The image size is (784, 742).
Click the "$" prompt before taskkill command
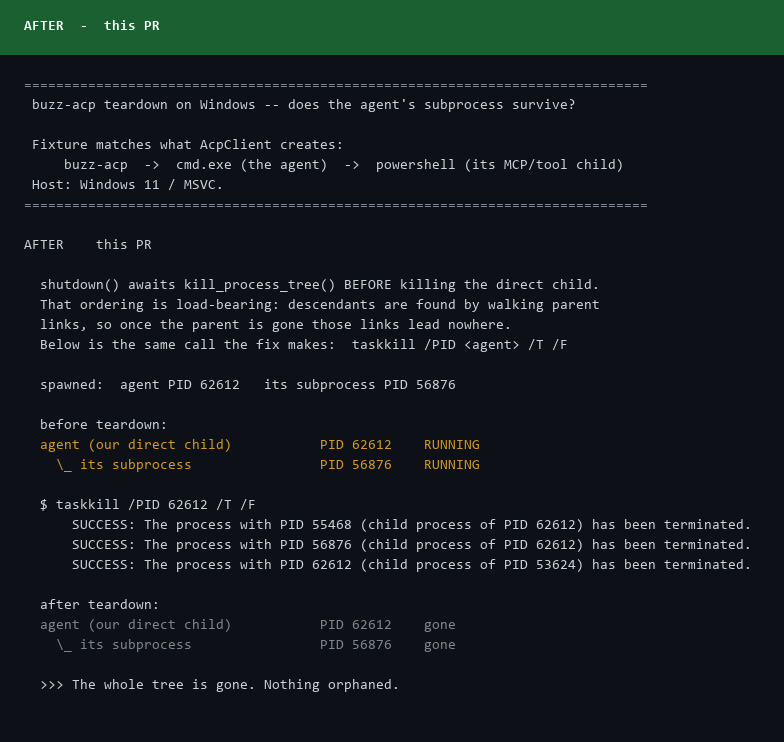[44, 504]
